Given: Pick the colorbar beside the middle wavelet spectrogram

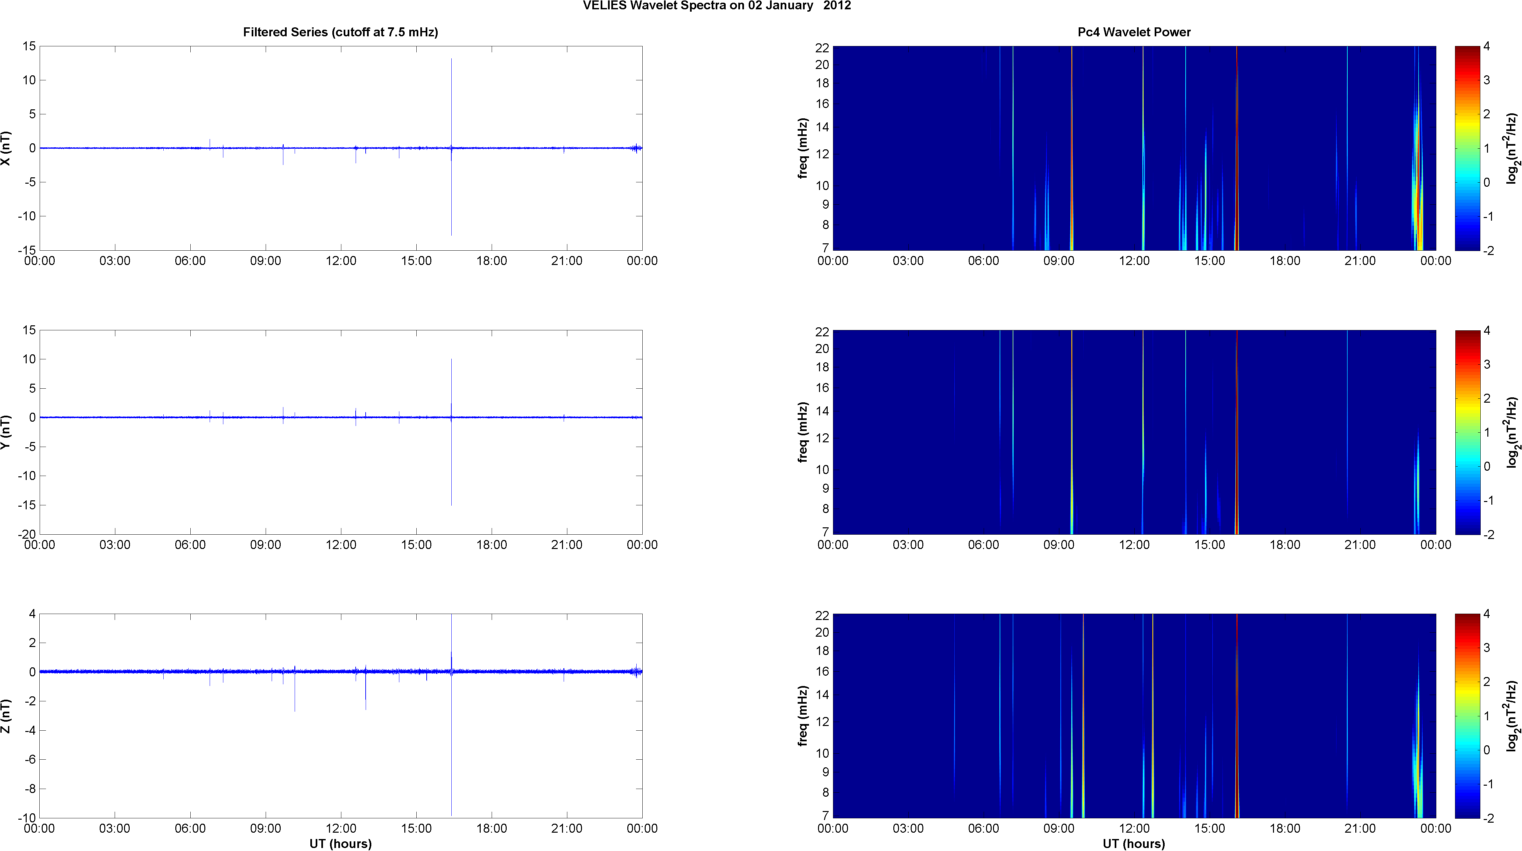Looking at the screenshot, I should [x=1467, y=432].
